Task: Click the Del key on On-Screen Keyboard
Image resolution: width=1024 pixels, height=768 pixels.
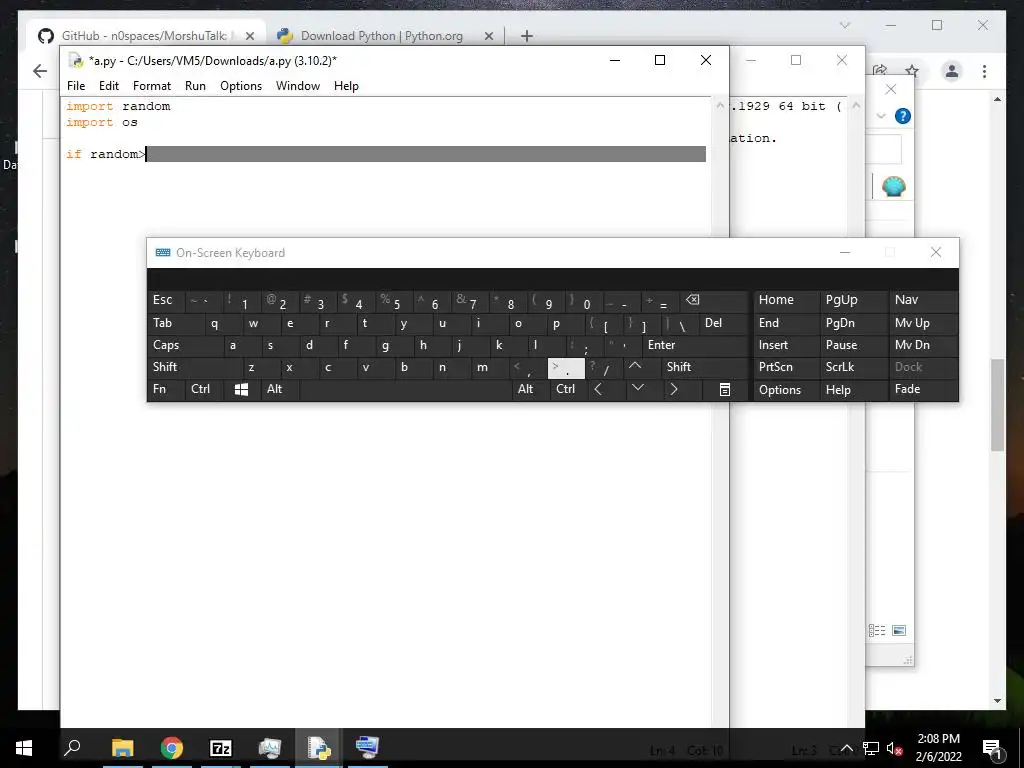Action: coord(723,323)
